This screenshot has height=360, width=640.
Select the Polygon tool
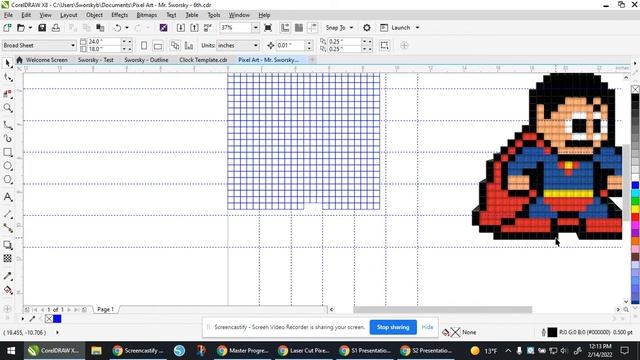tap(8, 180)
